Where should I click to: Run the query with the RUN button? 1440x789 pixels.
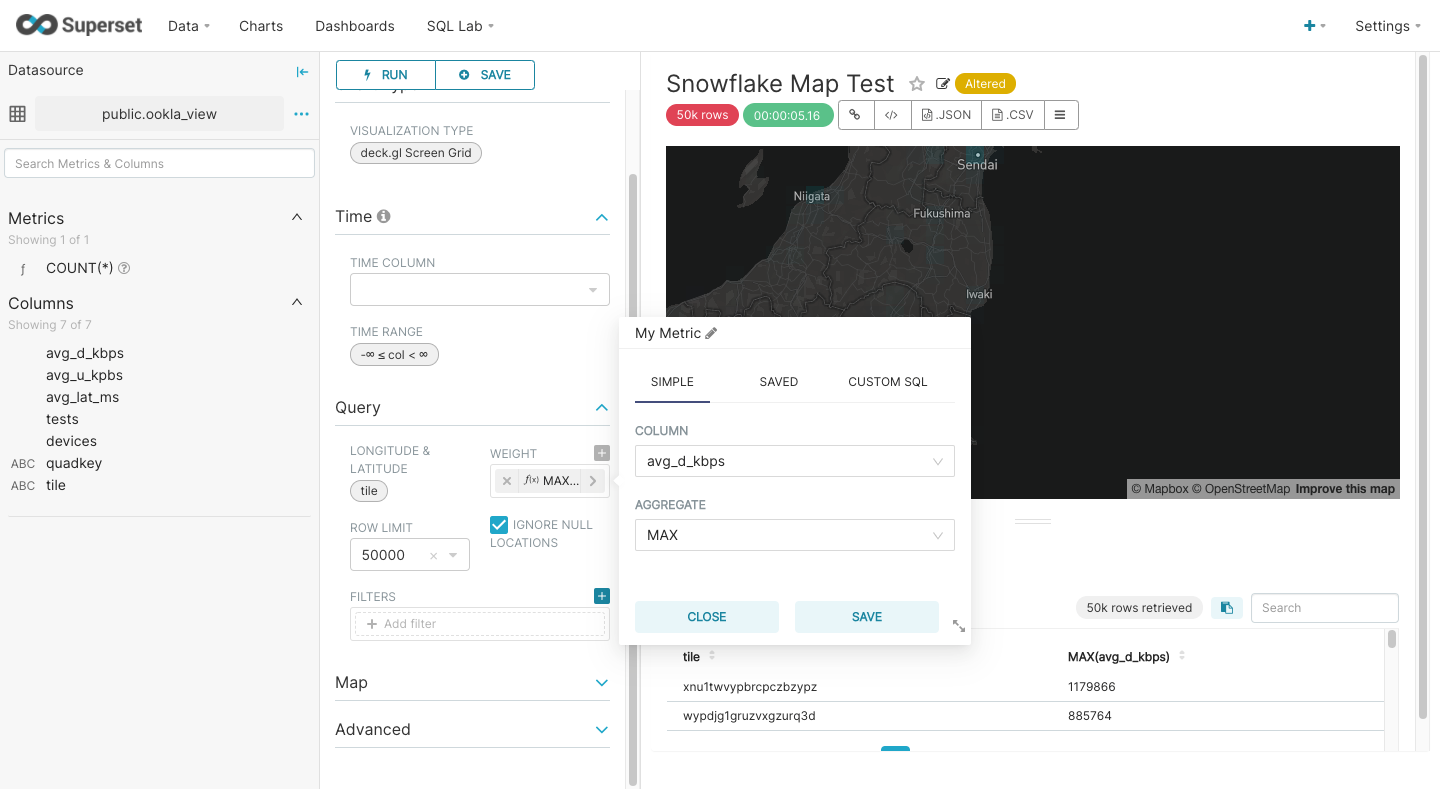(x=385, y=74)
